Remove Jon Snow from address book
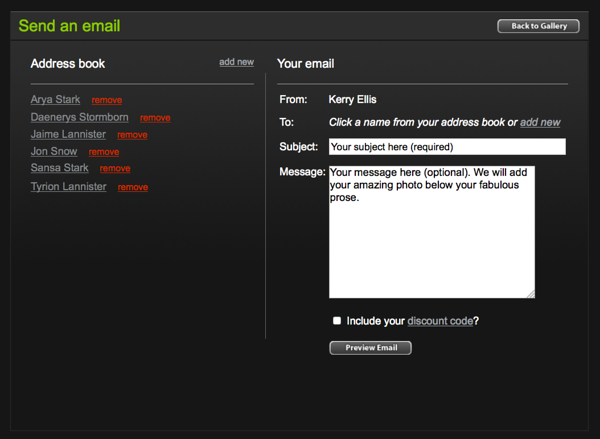Viewport: 600px width, 439px height. [104, 152]
